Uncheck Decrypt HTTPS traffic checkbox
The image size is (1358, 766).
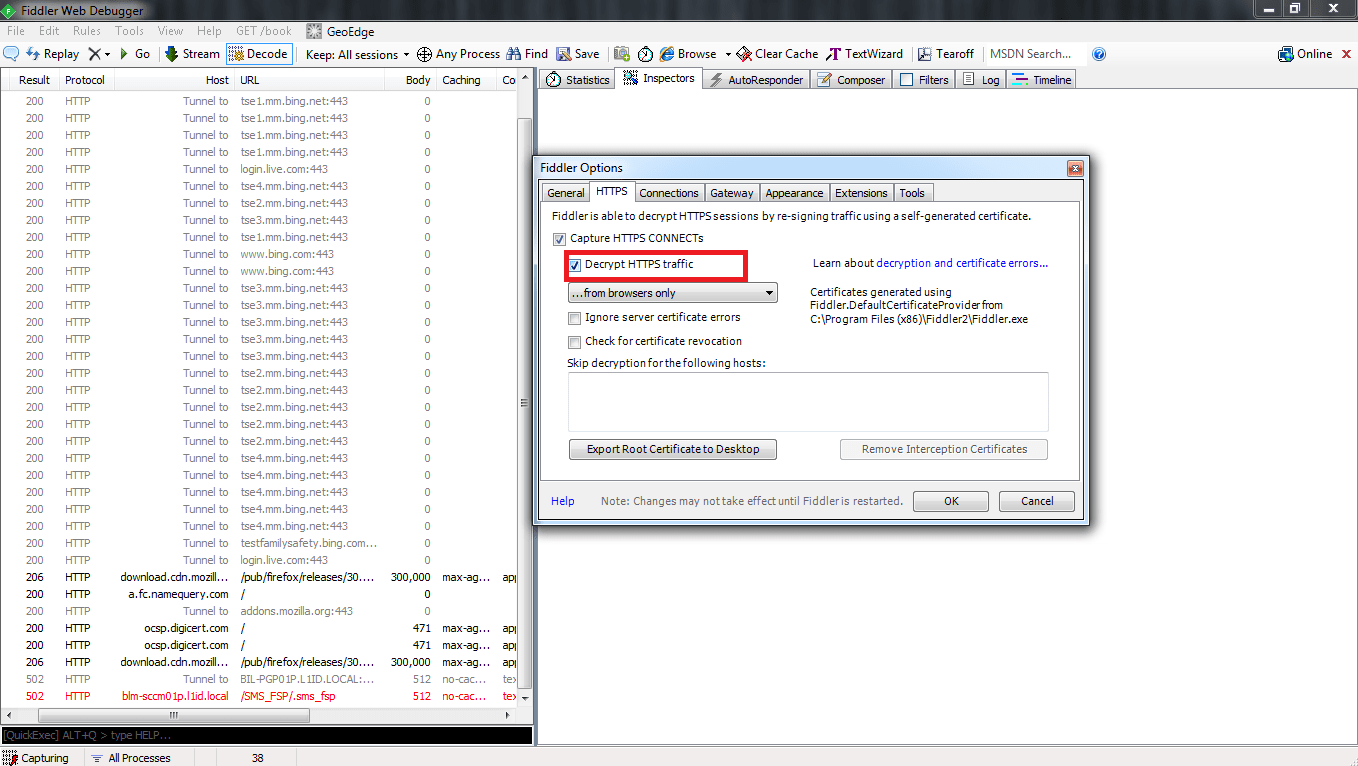tap(574, 265)
